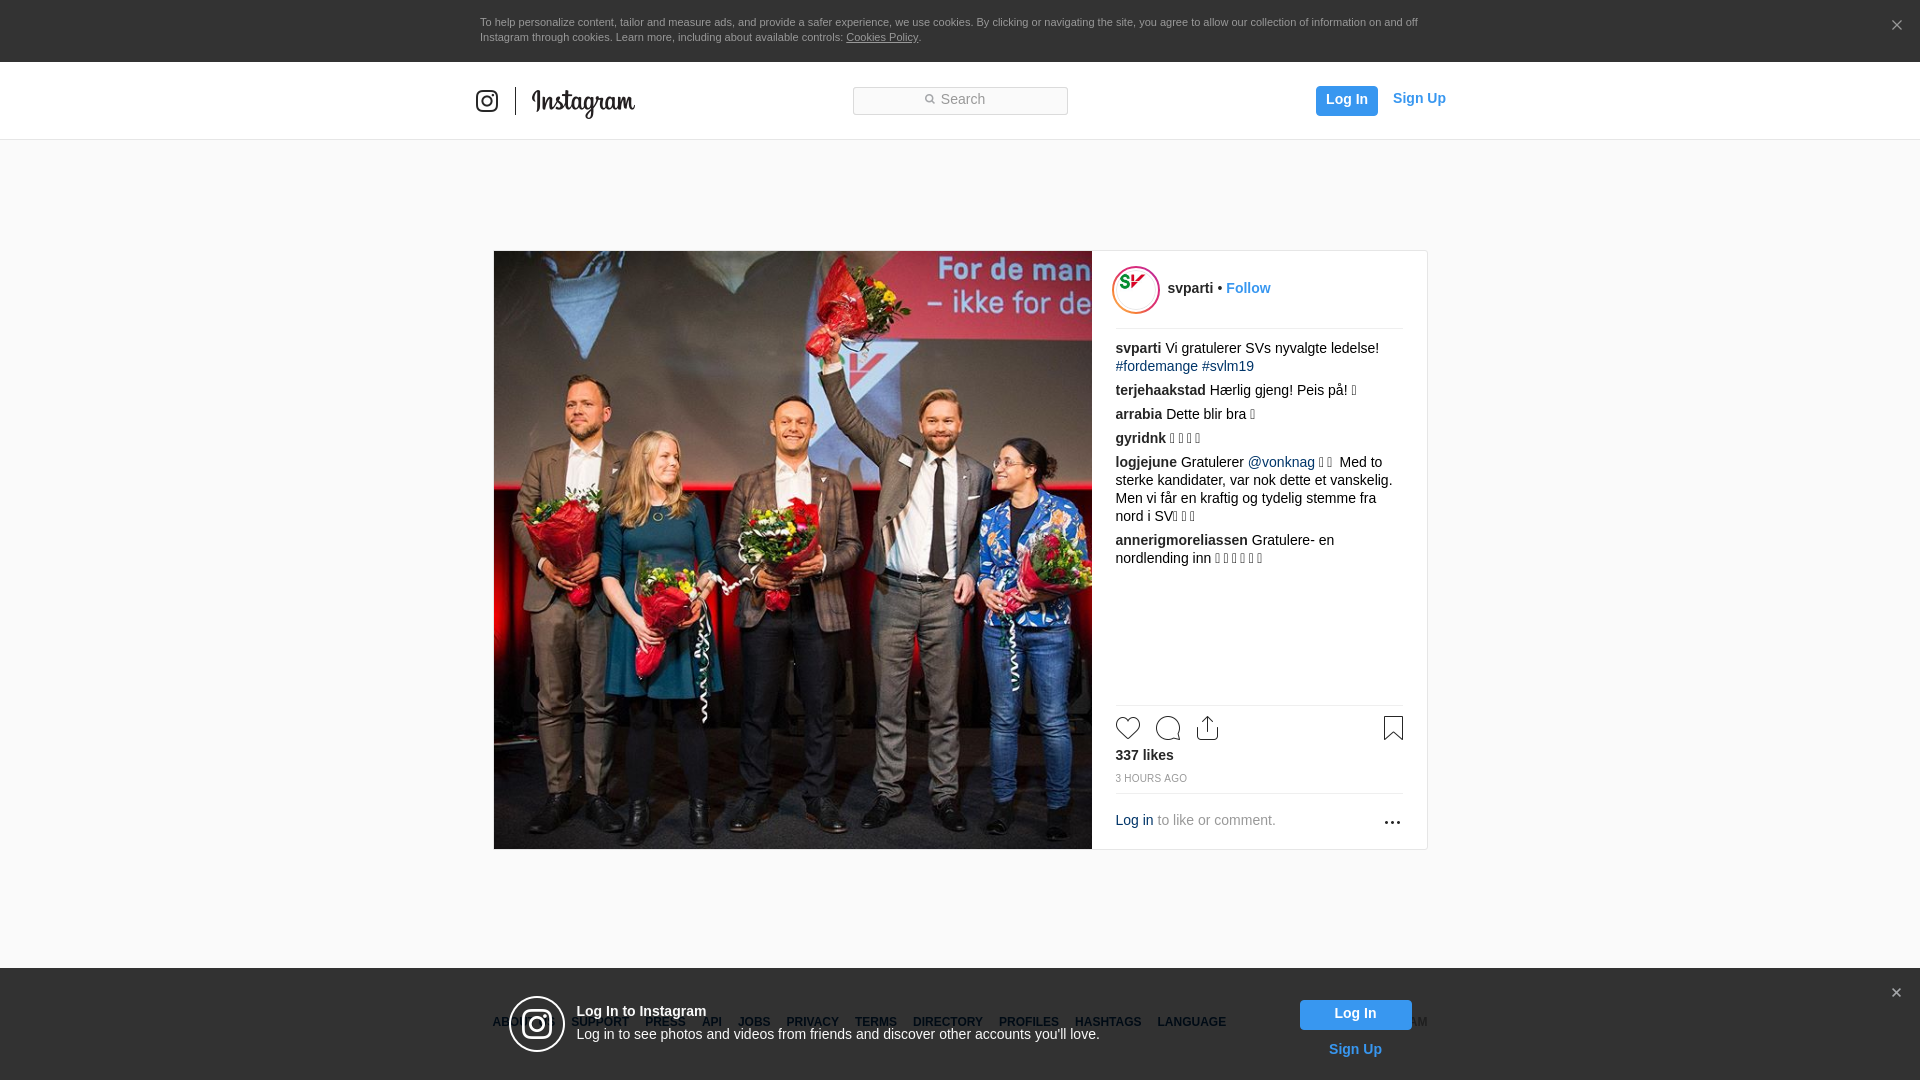Click the Search input field
Image resolution: width=1920 pixels, height=1080 pixels.
click(x=960, y=101)
